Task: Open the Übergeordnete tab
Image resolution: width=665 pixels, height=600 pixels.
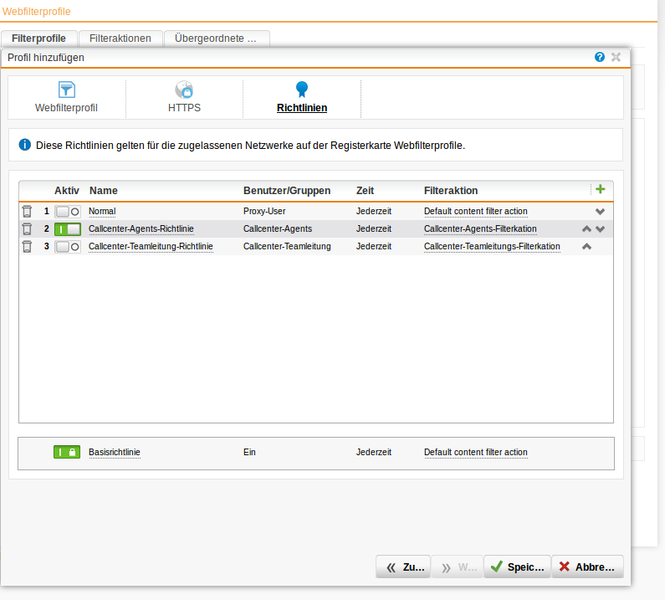Action: tap(215, 38)
